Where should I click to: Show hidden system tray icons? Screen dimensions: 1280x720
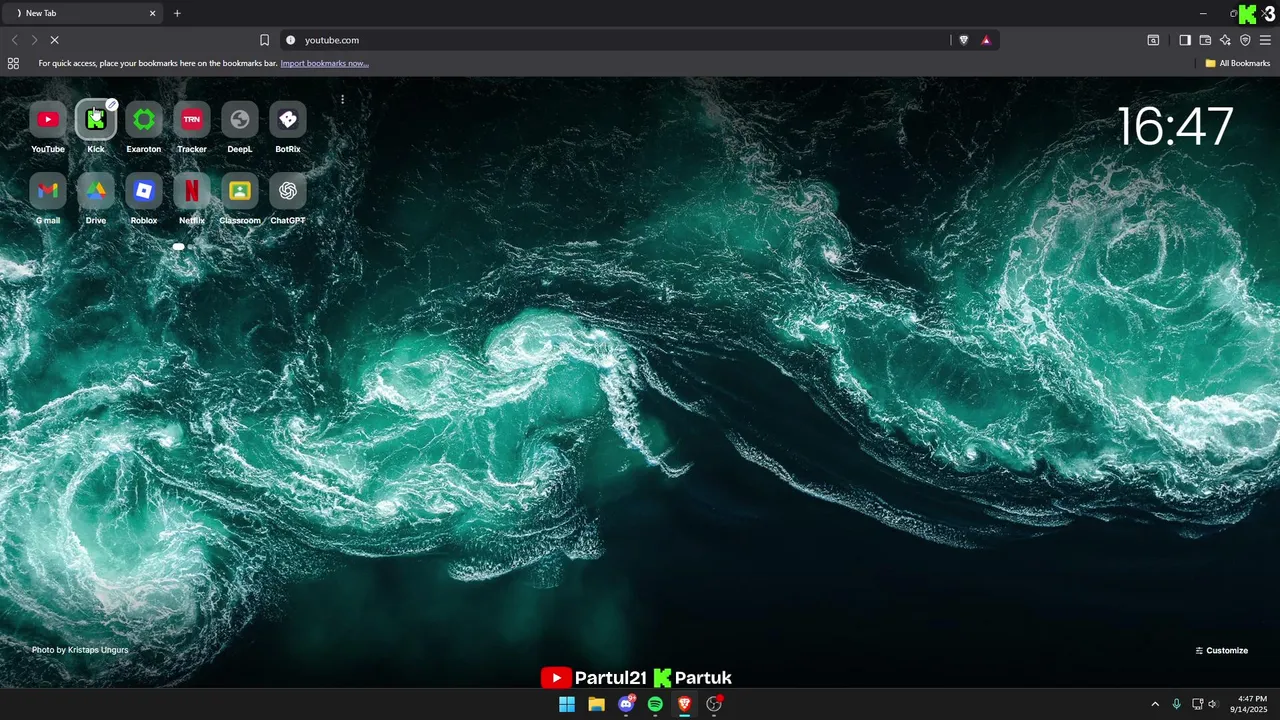(1155, 704)
